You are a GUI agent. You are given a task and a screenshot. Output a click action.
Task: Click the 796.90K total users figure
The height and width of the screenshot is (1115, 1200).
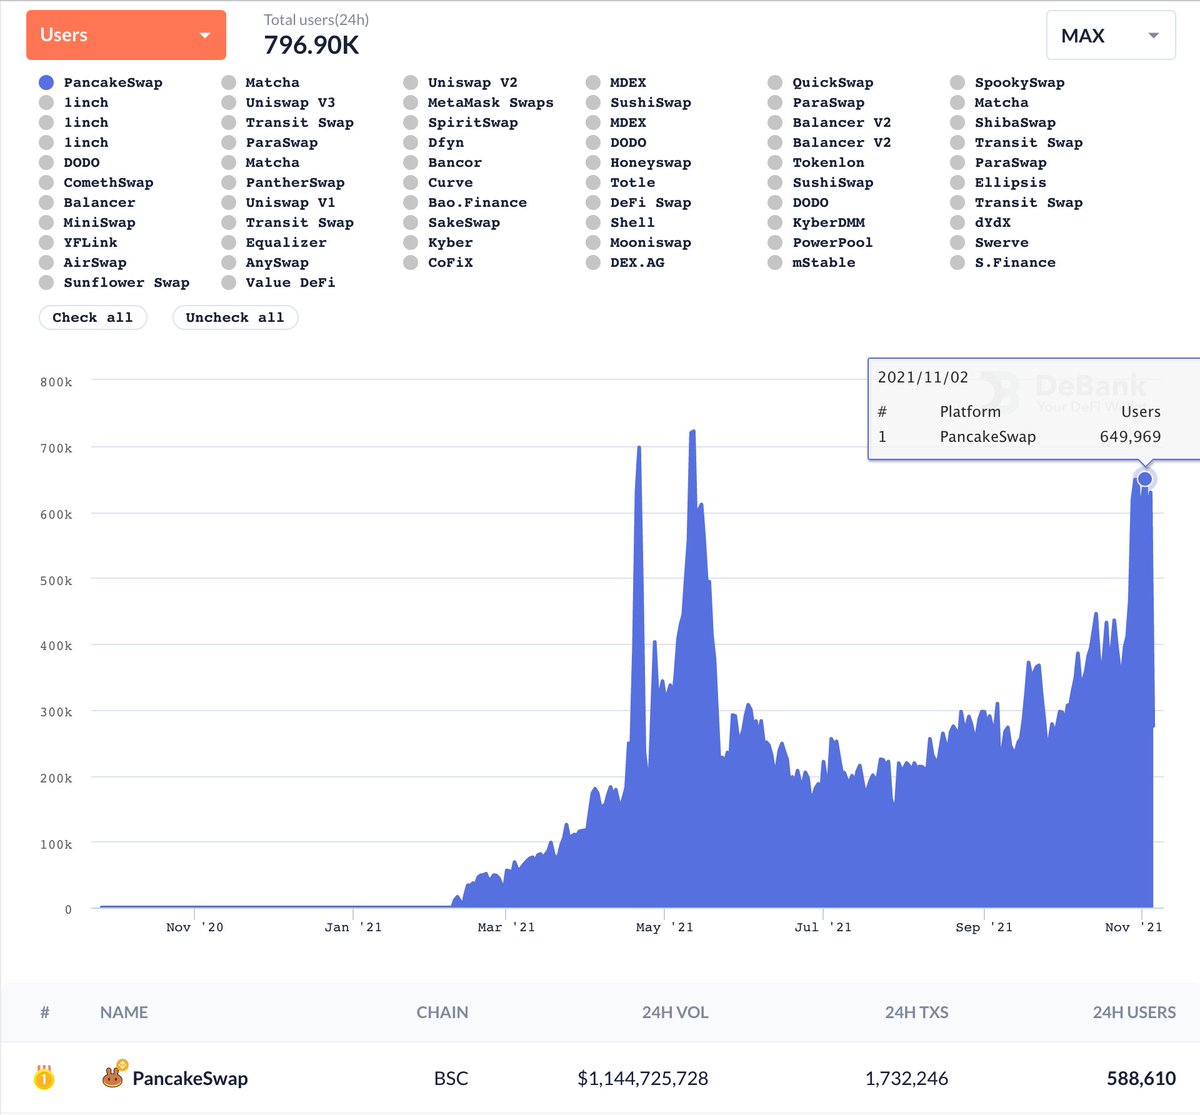point(311,45)
